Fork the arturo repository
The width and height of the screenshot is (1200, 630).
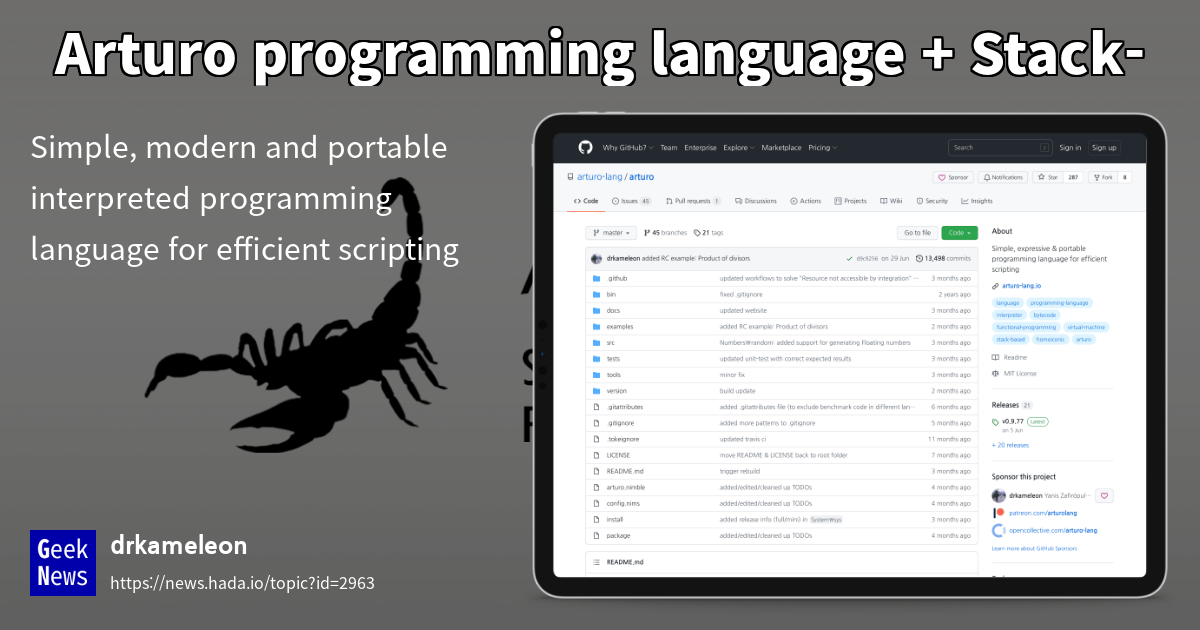tap(1105, 177)
